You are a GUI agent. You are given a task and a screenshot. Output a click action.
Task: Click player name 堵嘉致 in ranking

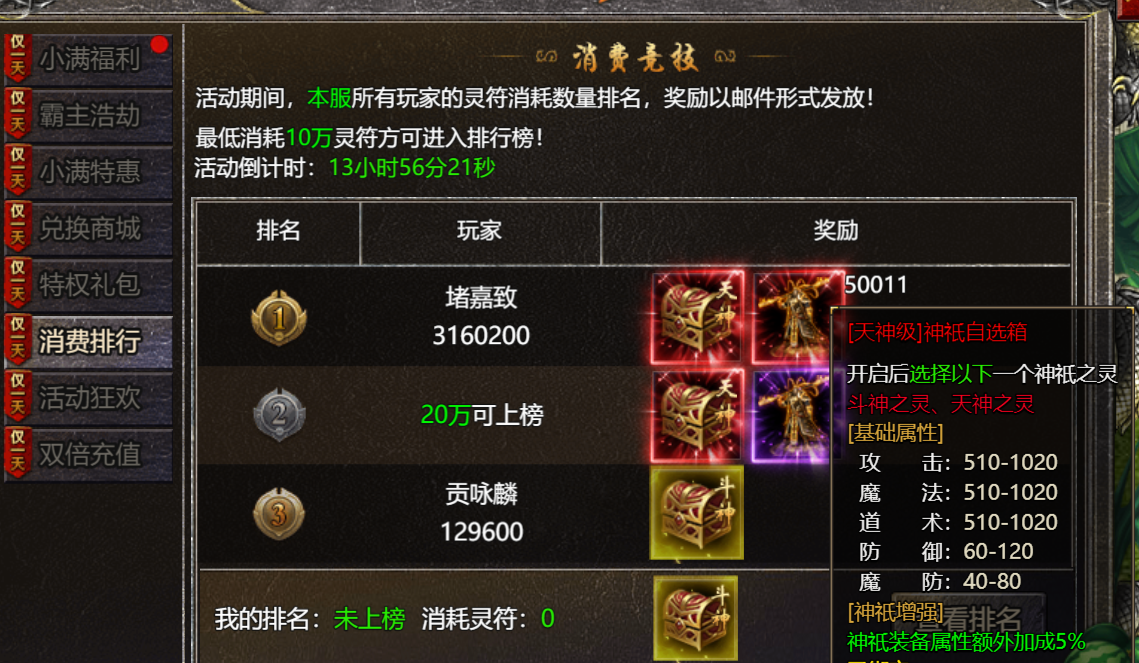coord(481,297)
